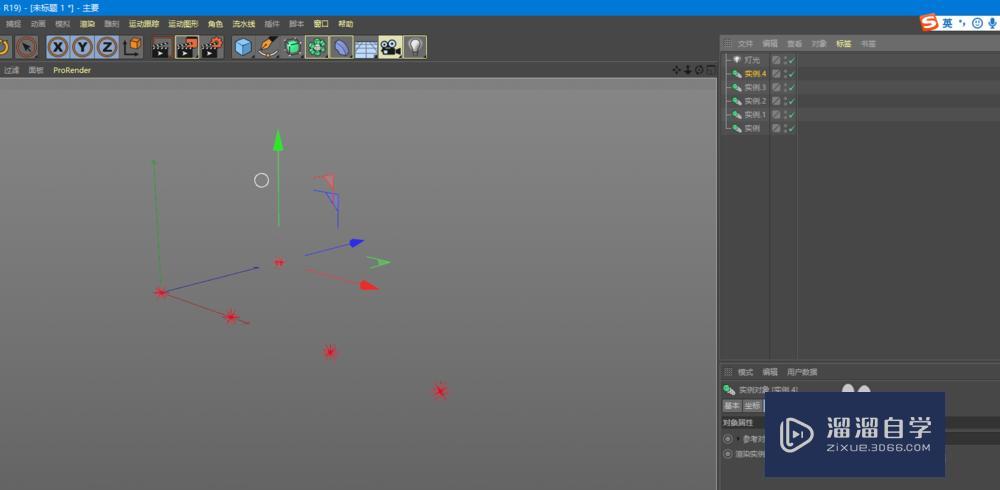The image size is (1000, 490).
Task: Open the 角色 menu
Action: tap(216, 24)
